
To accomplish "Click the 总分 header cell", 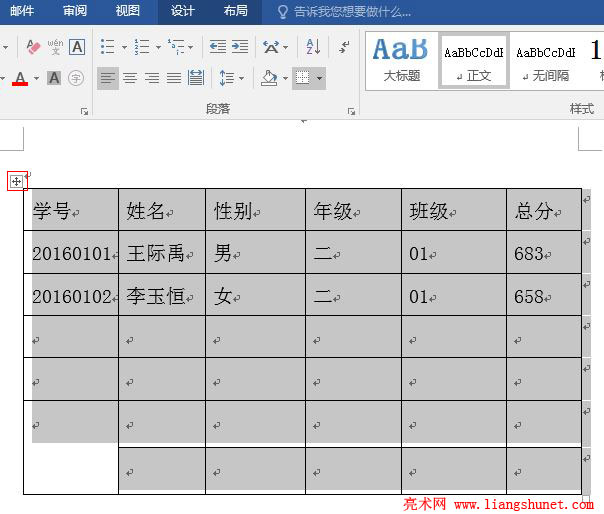I will 544,210.
